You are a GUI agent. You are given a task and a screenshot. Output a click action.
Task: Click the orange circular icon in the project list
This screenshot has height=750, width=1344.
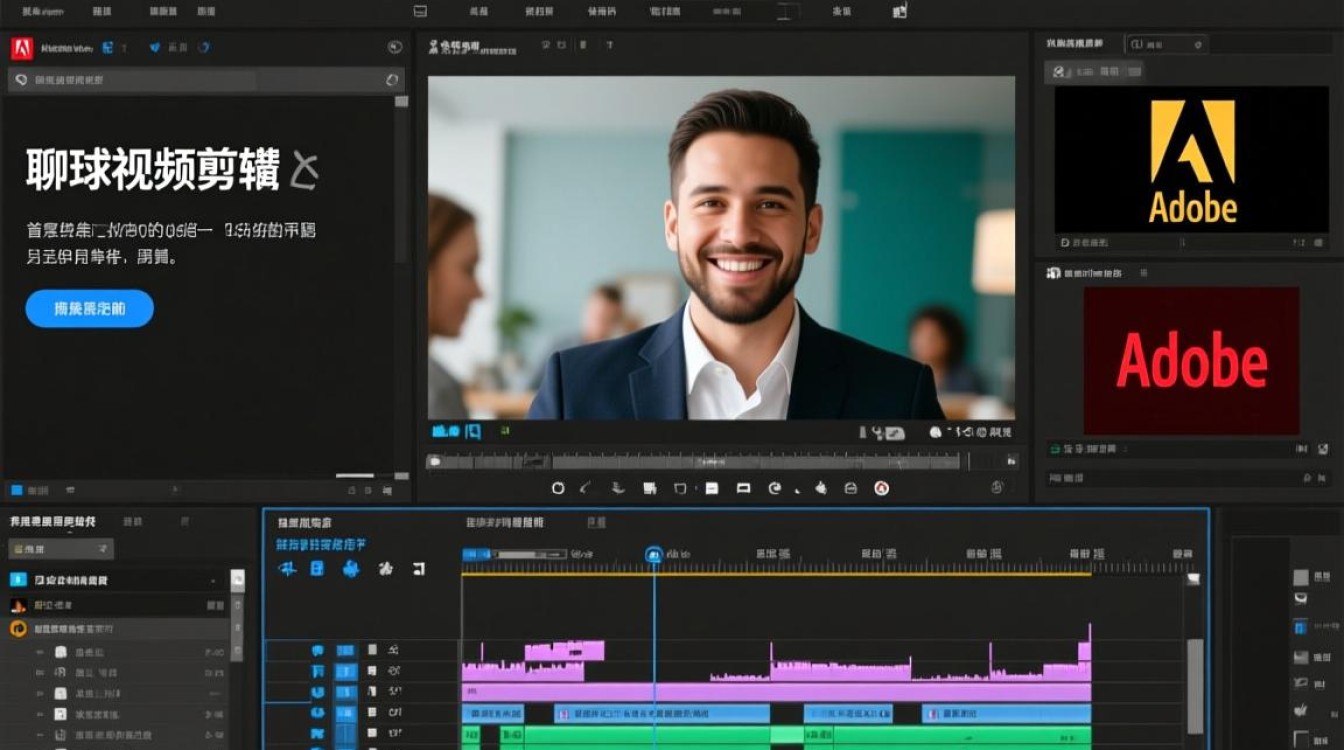pyautogui.click(x=18, y=629)
